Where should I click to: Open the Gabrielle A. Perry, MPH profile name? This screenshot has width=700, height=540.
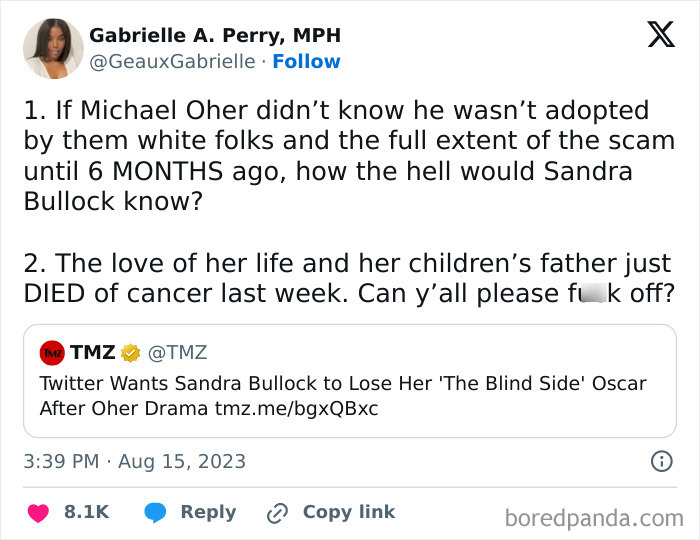click(215, 35)
